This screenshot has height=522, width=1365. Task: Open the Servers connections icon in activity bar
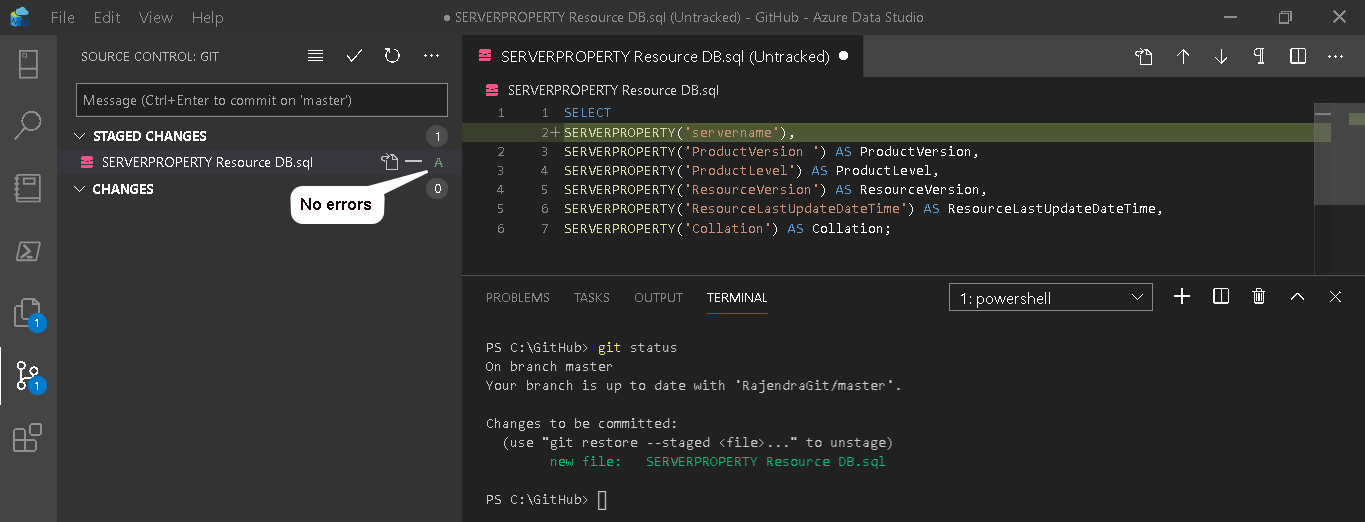click(28, 64)
